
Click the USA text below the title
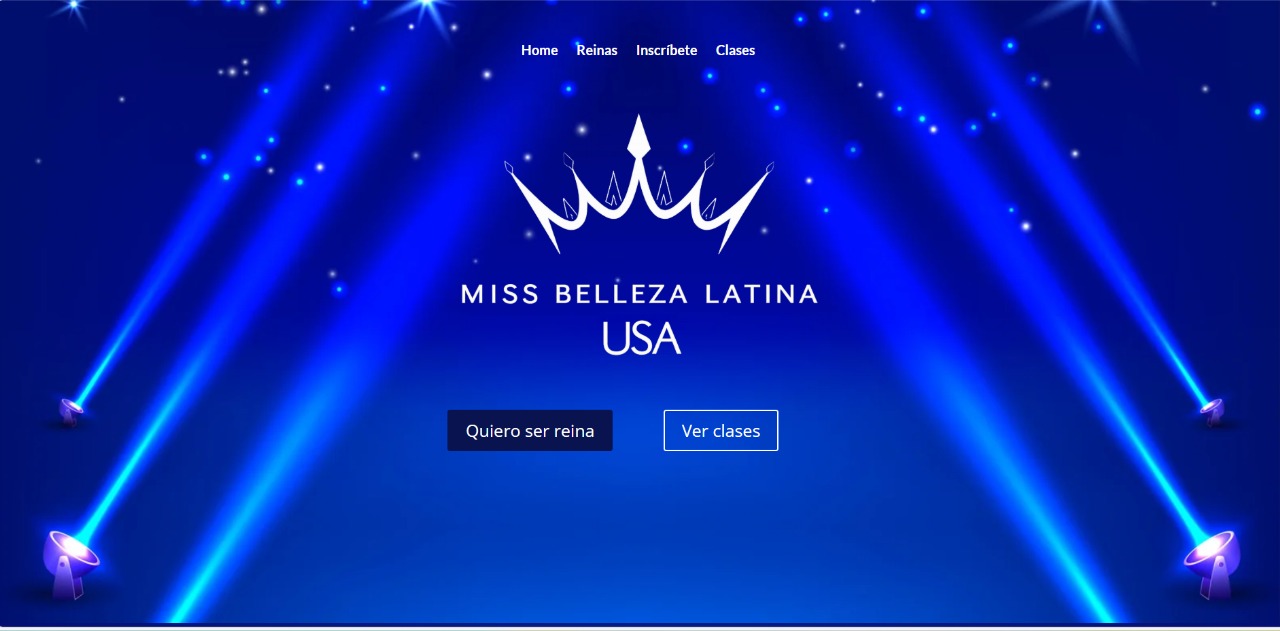[641, 338]
